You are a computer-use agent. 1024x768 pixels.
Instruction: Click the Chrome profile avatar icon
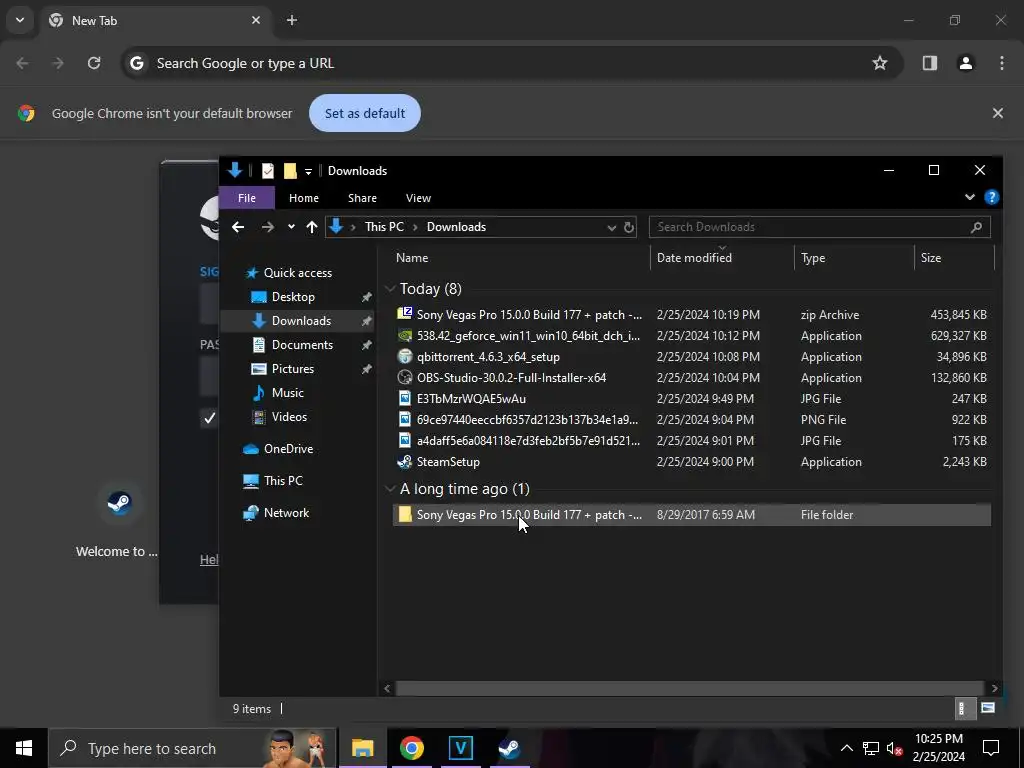pyautogui.click(x=965, y=63)
